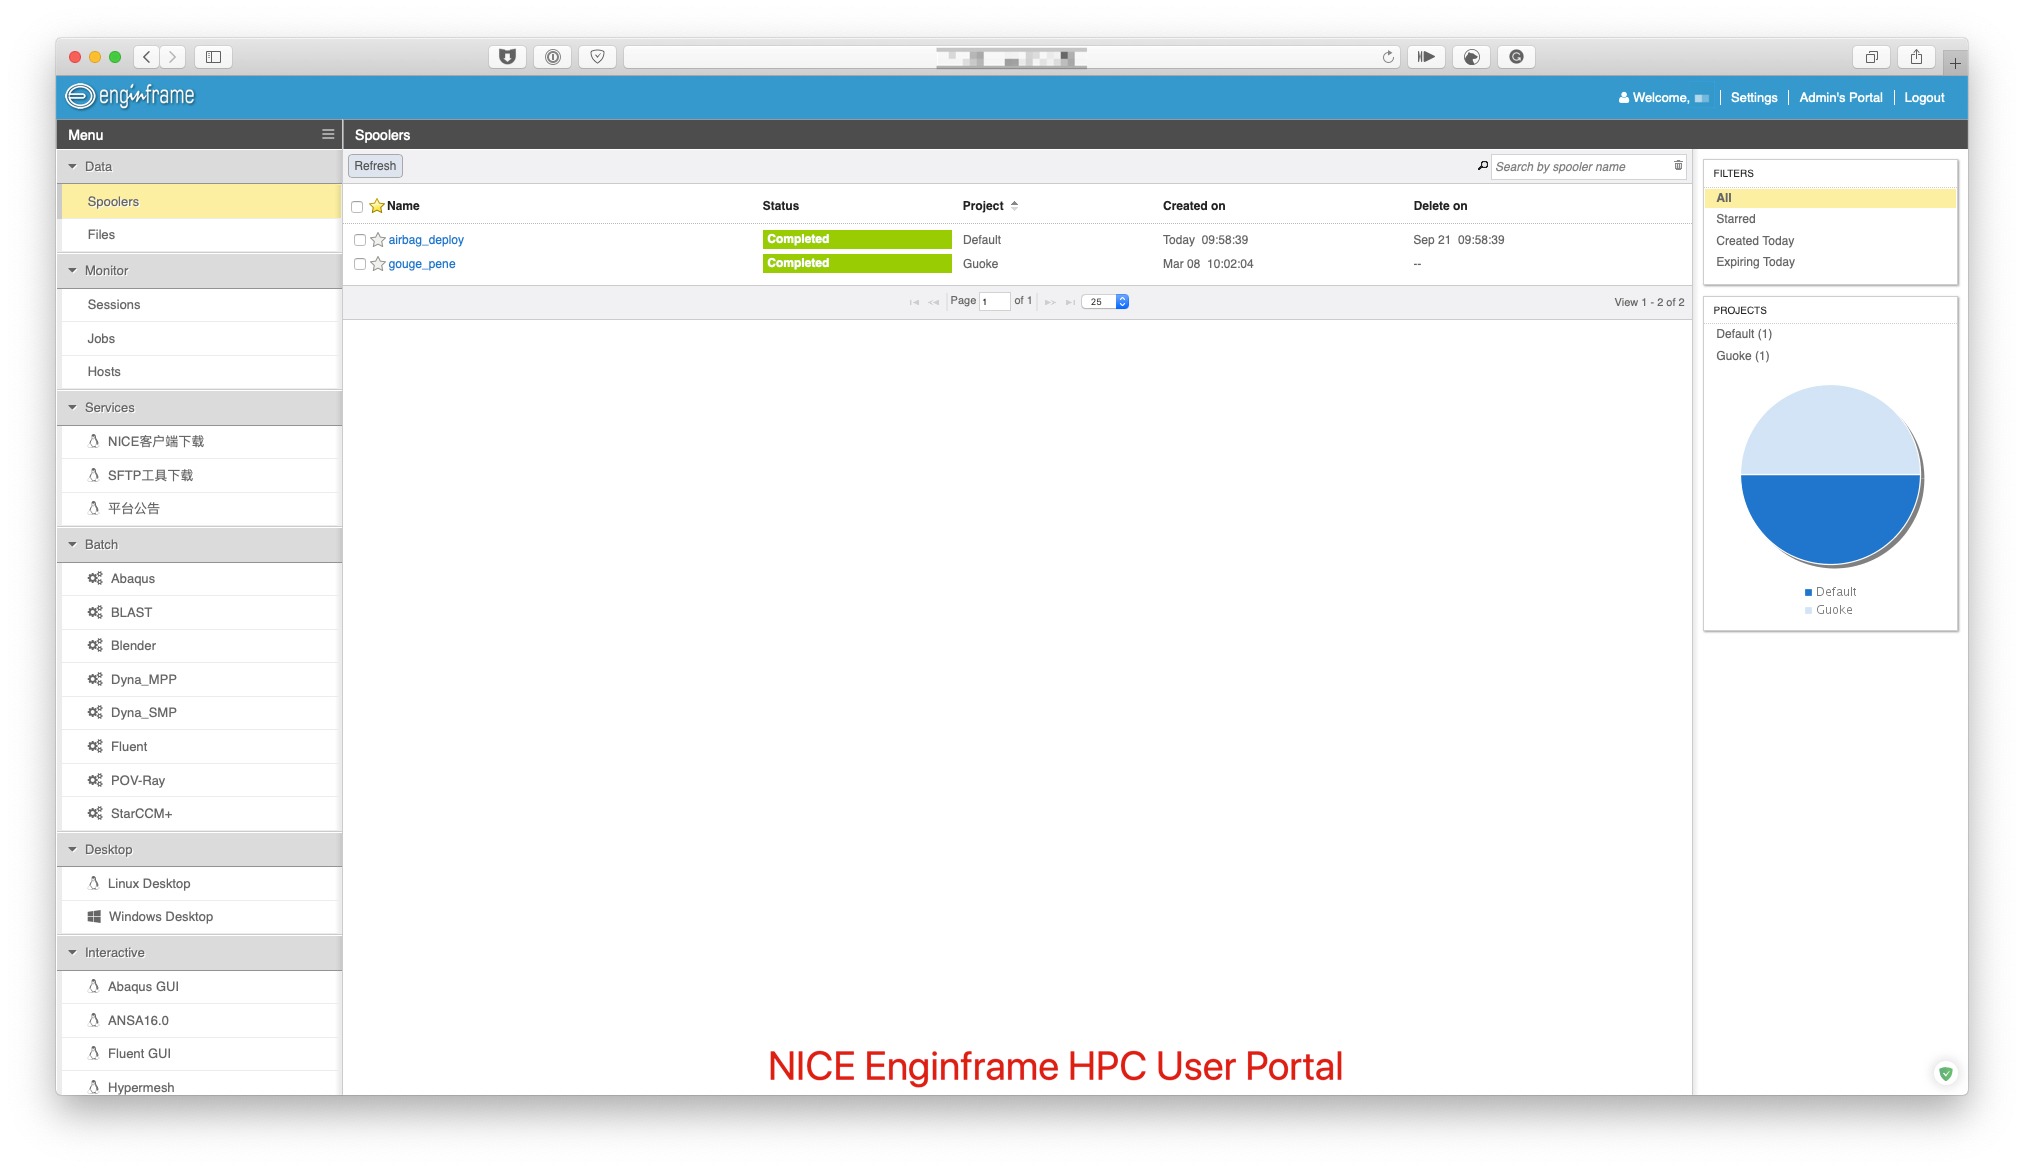Click the browser address bar
The width and height of the screenshot is (2024, 1169).
[x=1010, y=57]
